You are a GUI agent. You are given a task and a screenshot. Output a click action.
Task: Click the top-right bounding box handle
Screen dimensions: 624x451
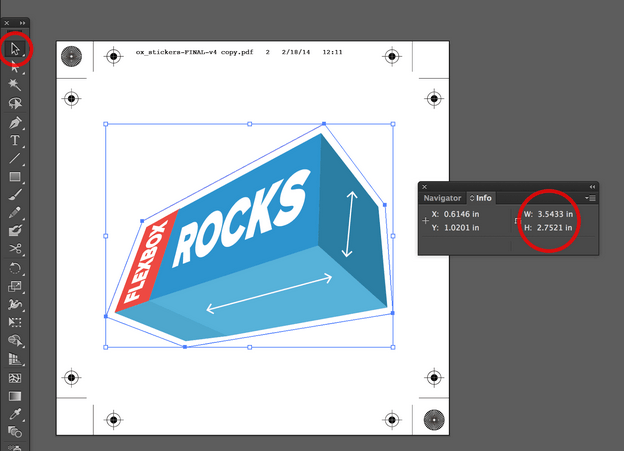393,124
